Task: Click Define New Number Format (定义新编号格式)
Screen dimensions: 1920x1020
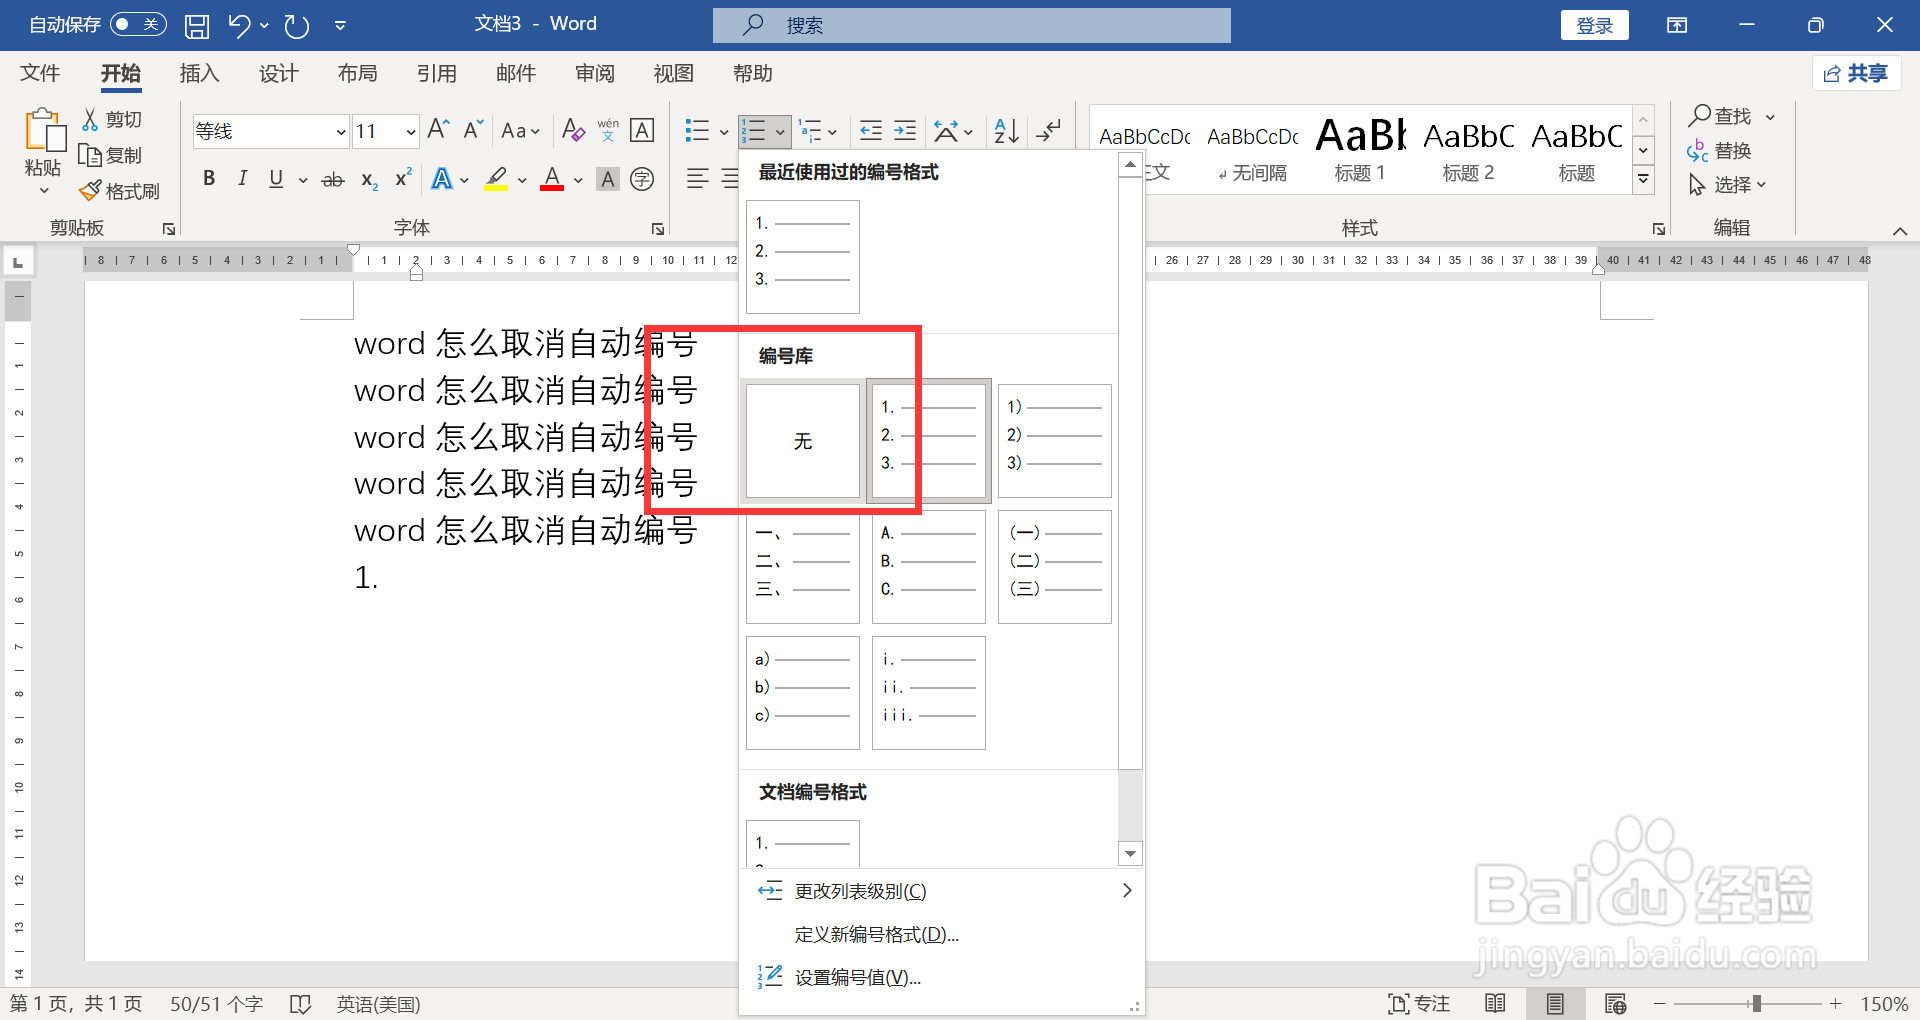Action: [x=877, y=934]
